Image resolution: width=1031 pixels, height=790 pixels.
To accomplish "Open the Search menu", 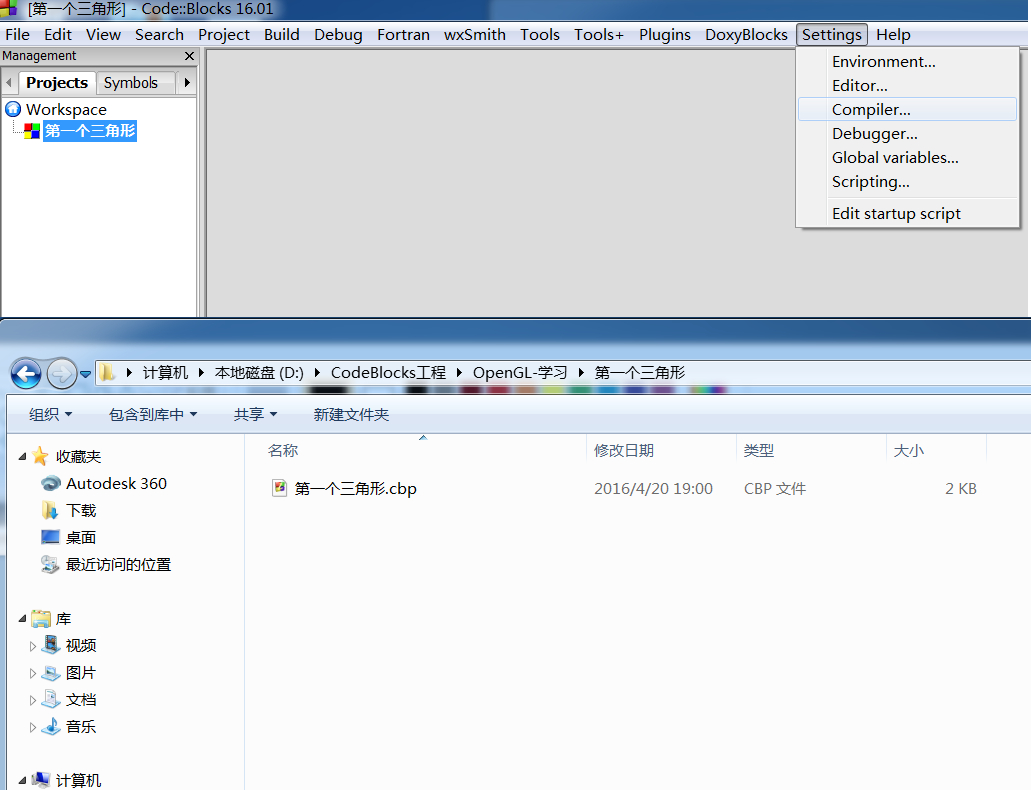I will coord(159,35).
